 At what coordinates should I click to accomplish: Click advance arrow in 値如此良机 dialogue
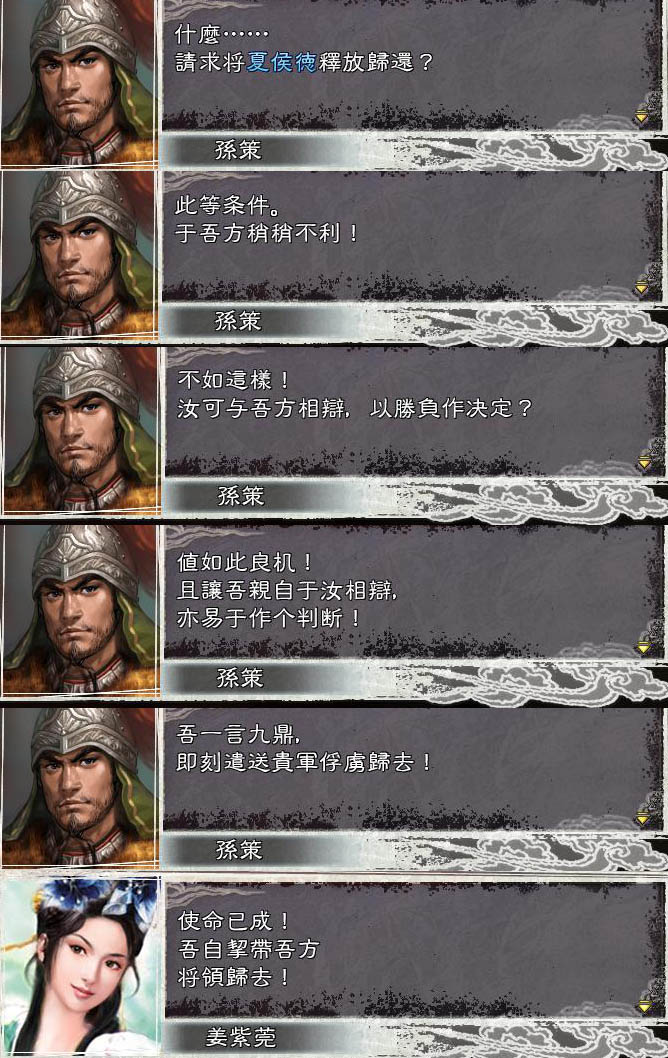coord(644,646)
